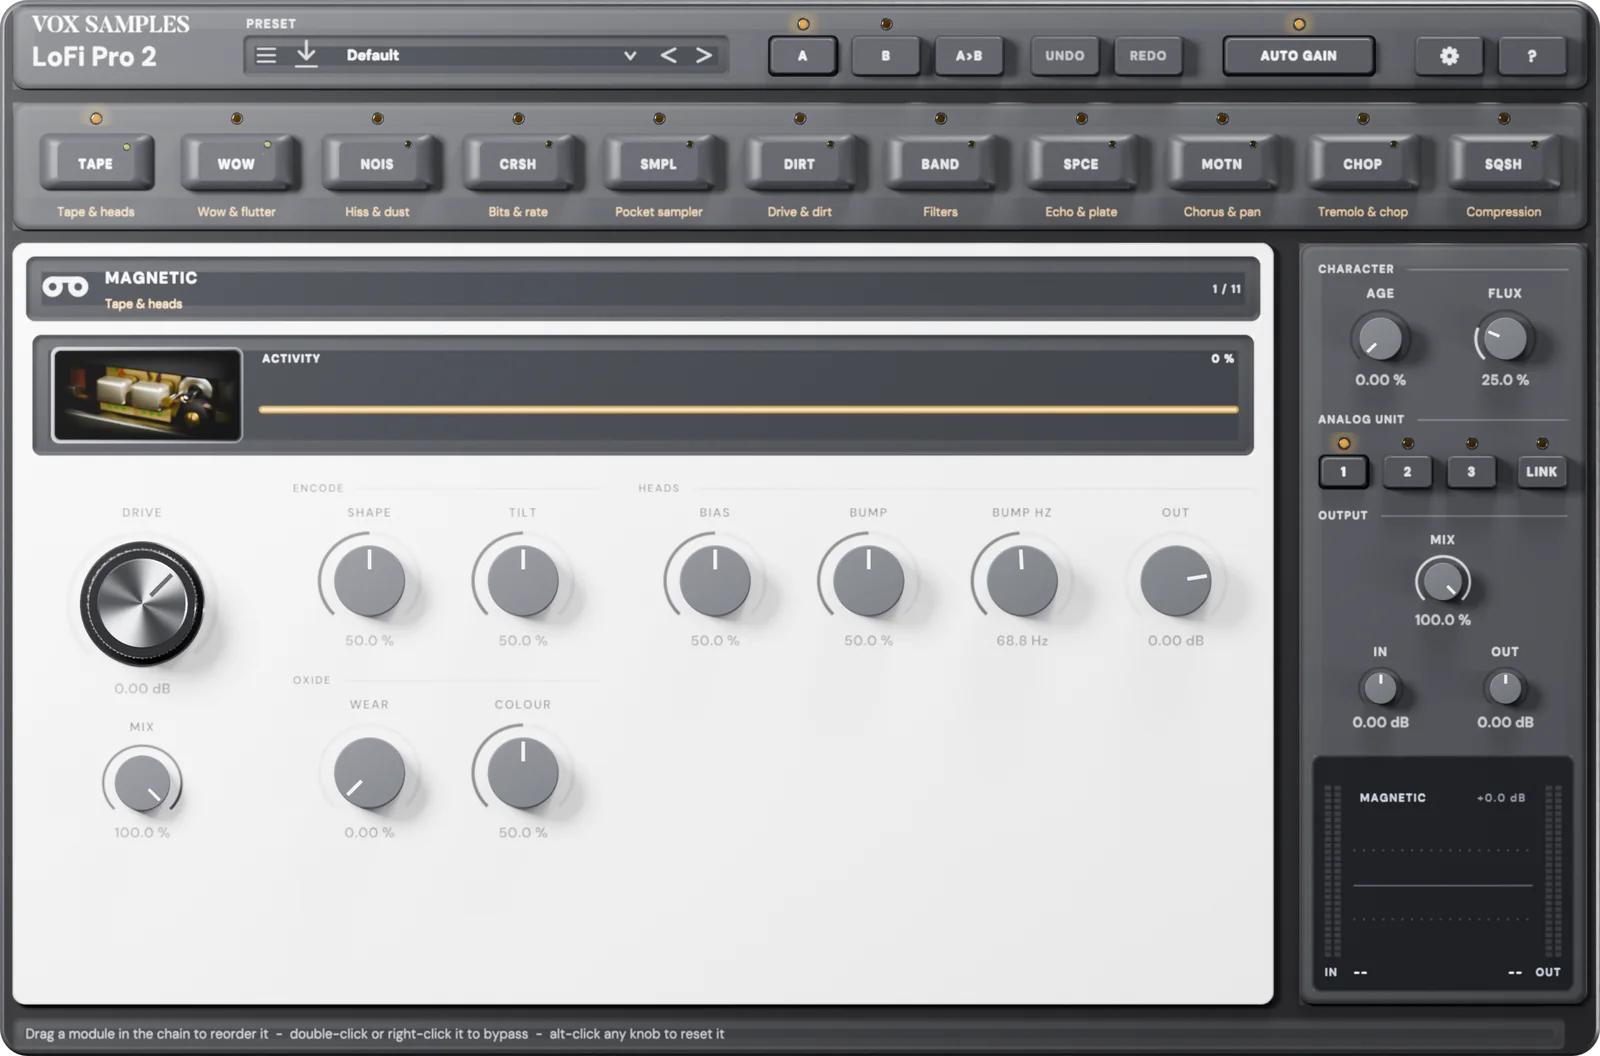Click the BUMP HZ knob
1600x1056 pixels.
(1022, 581)
